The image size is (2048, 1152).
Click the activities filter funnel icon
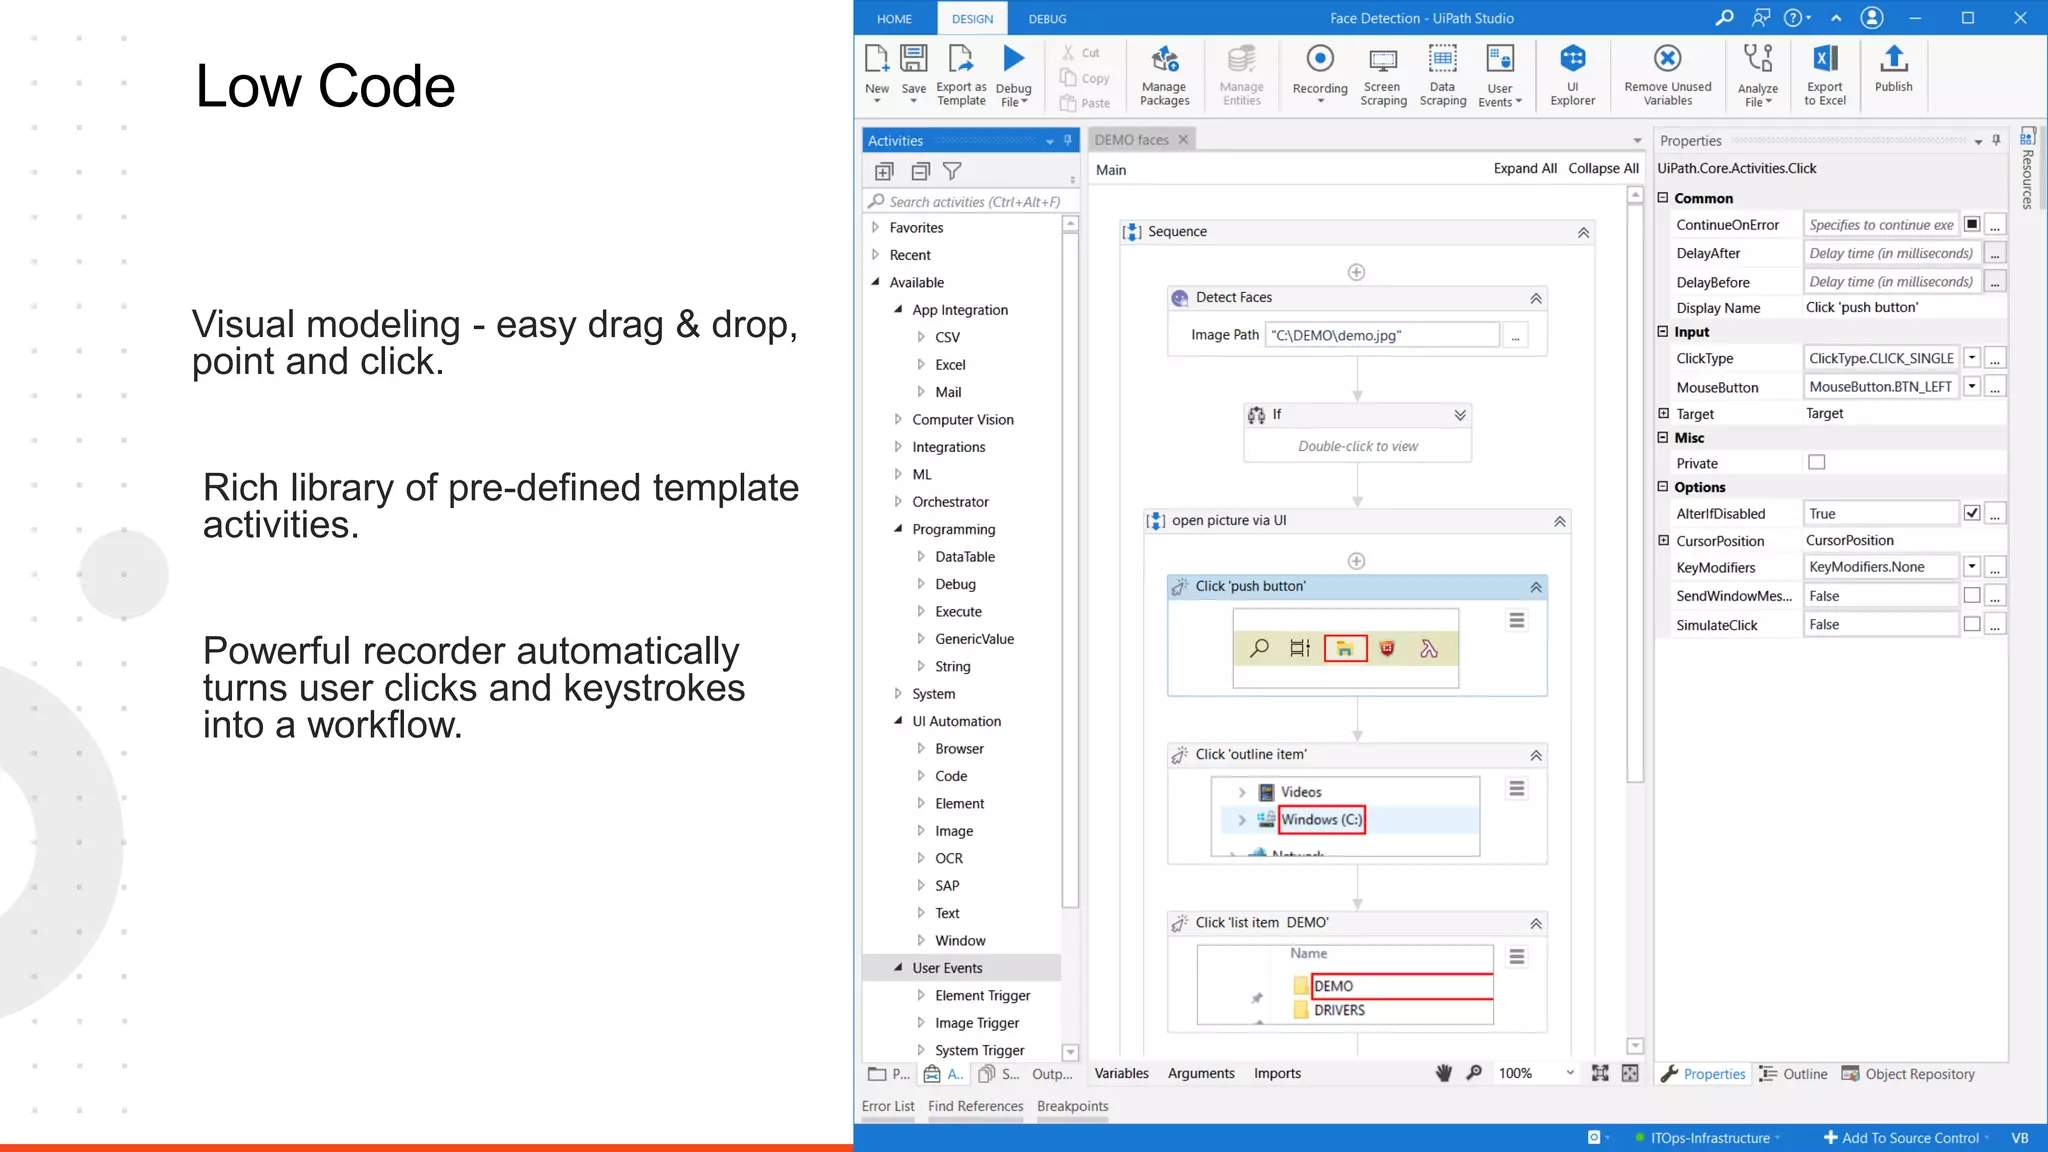952,172
